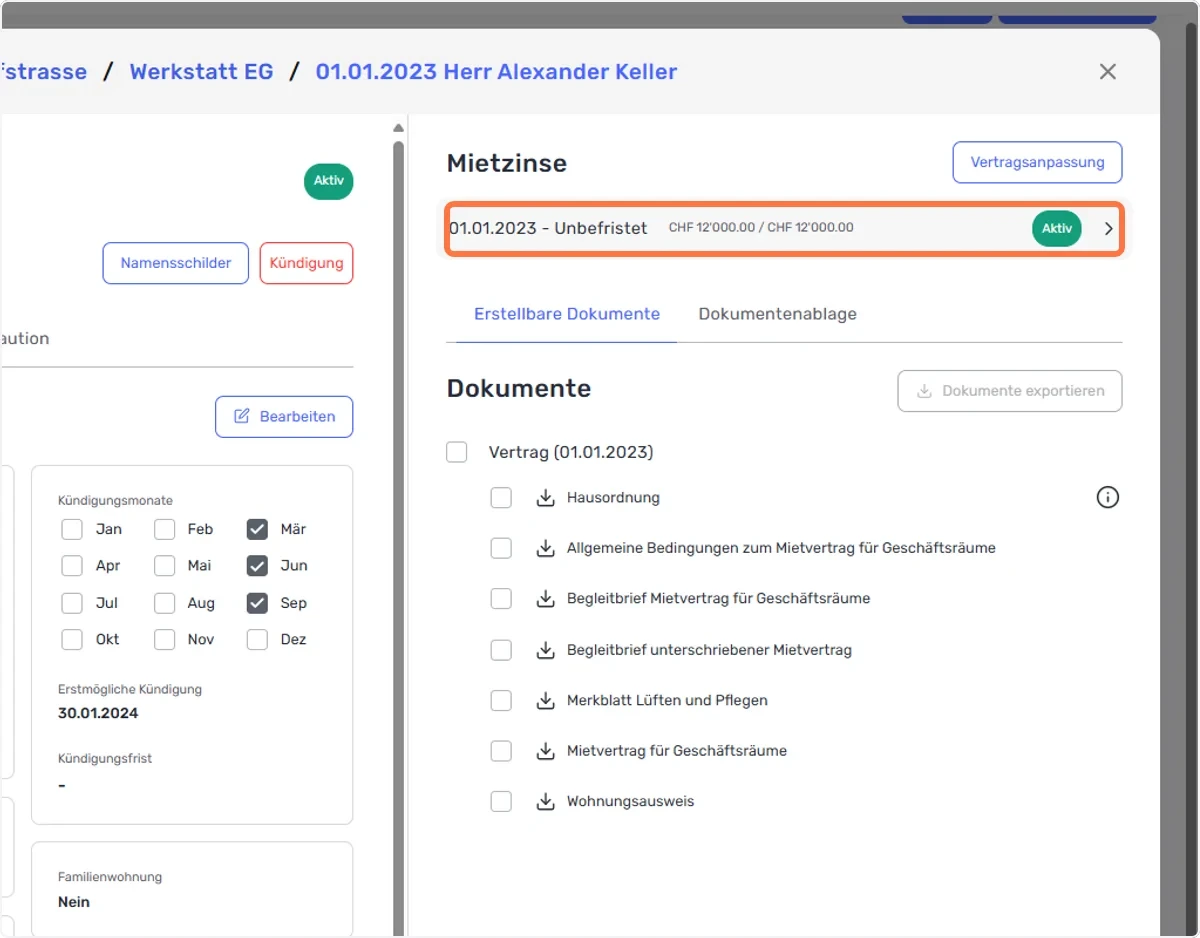Download the Wohnungsausweis document

click(545, 801)
